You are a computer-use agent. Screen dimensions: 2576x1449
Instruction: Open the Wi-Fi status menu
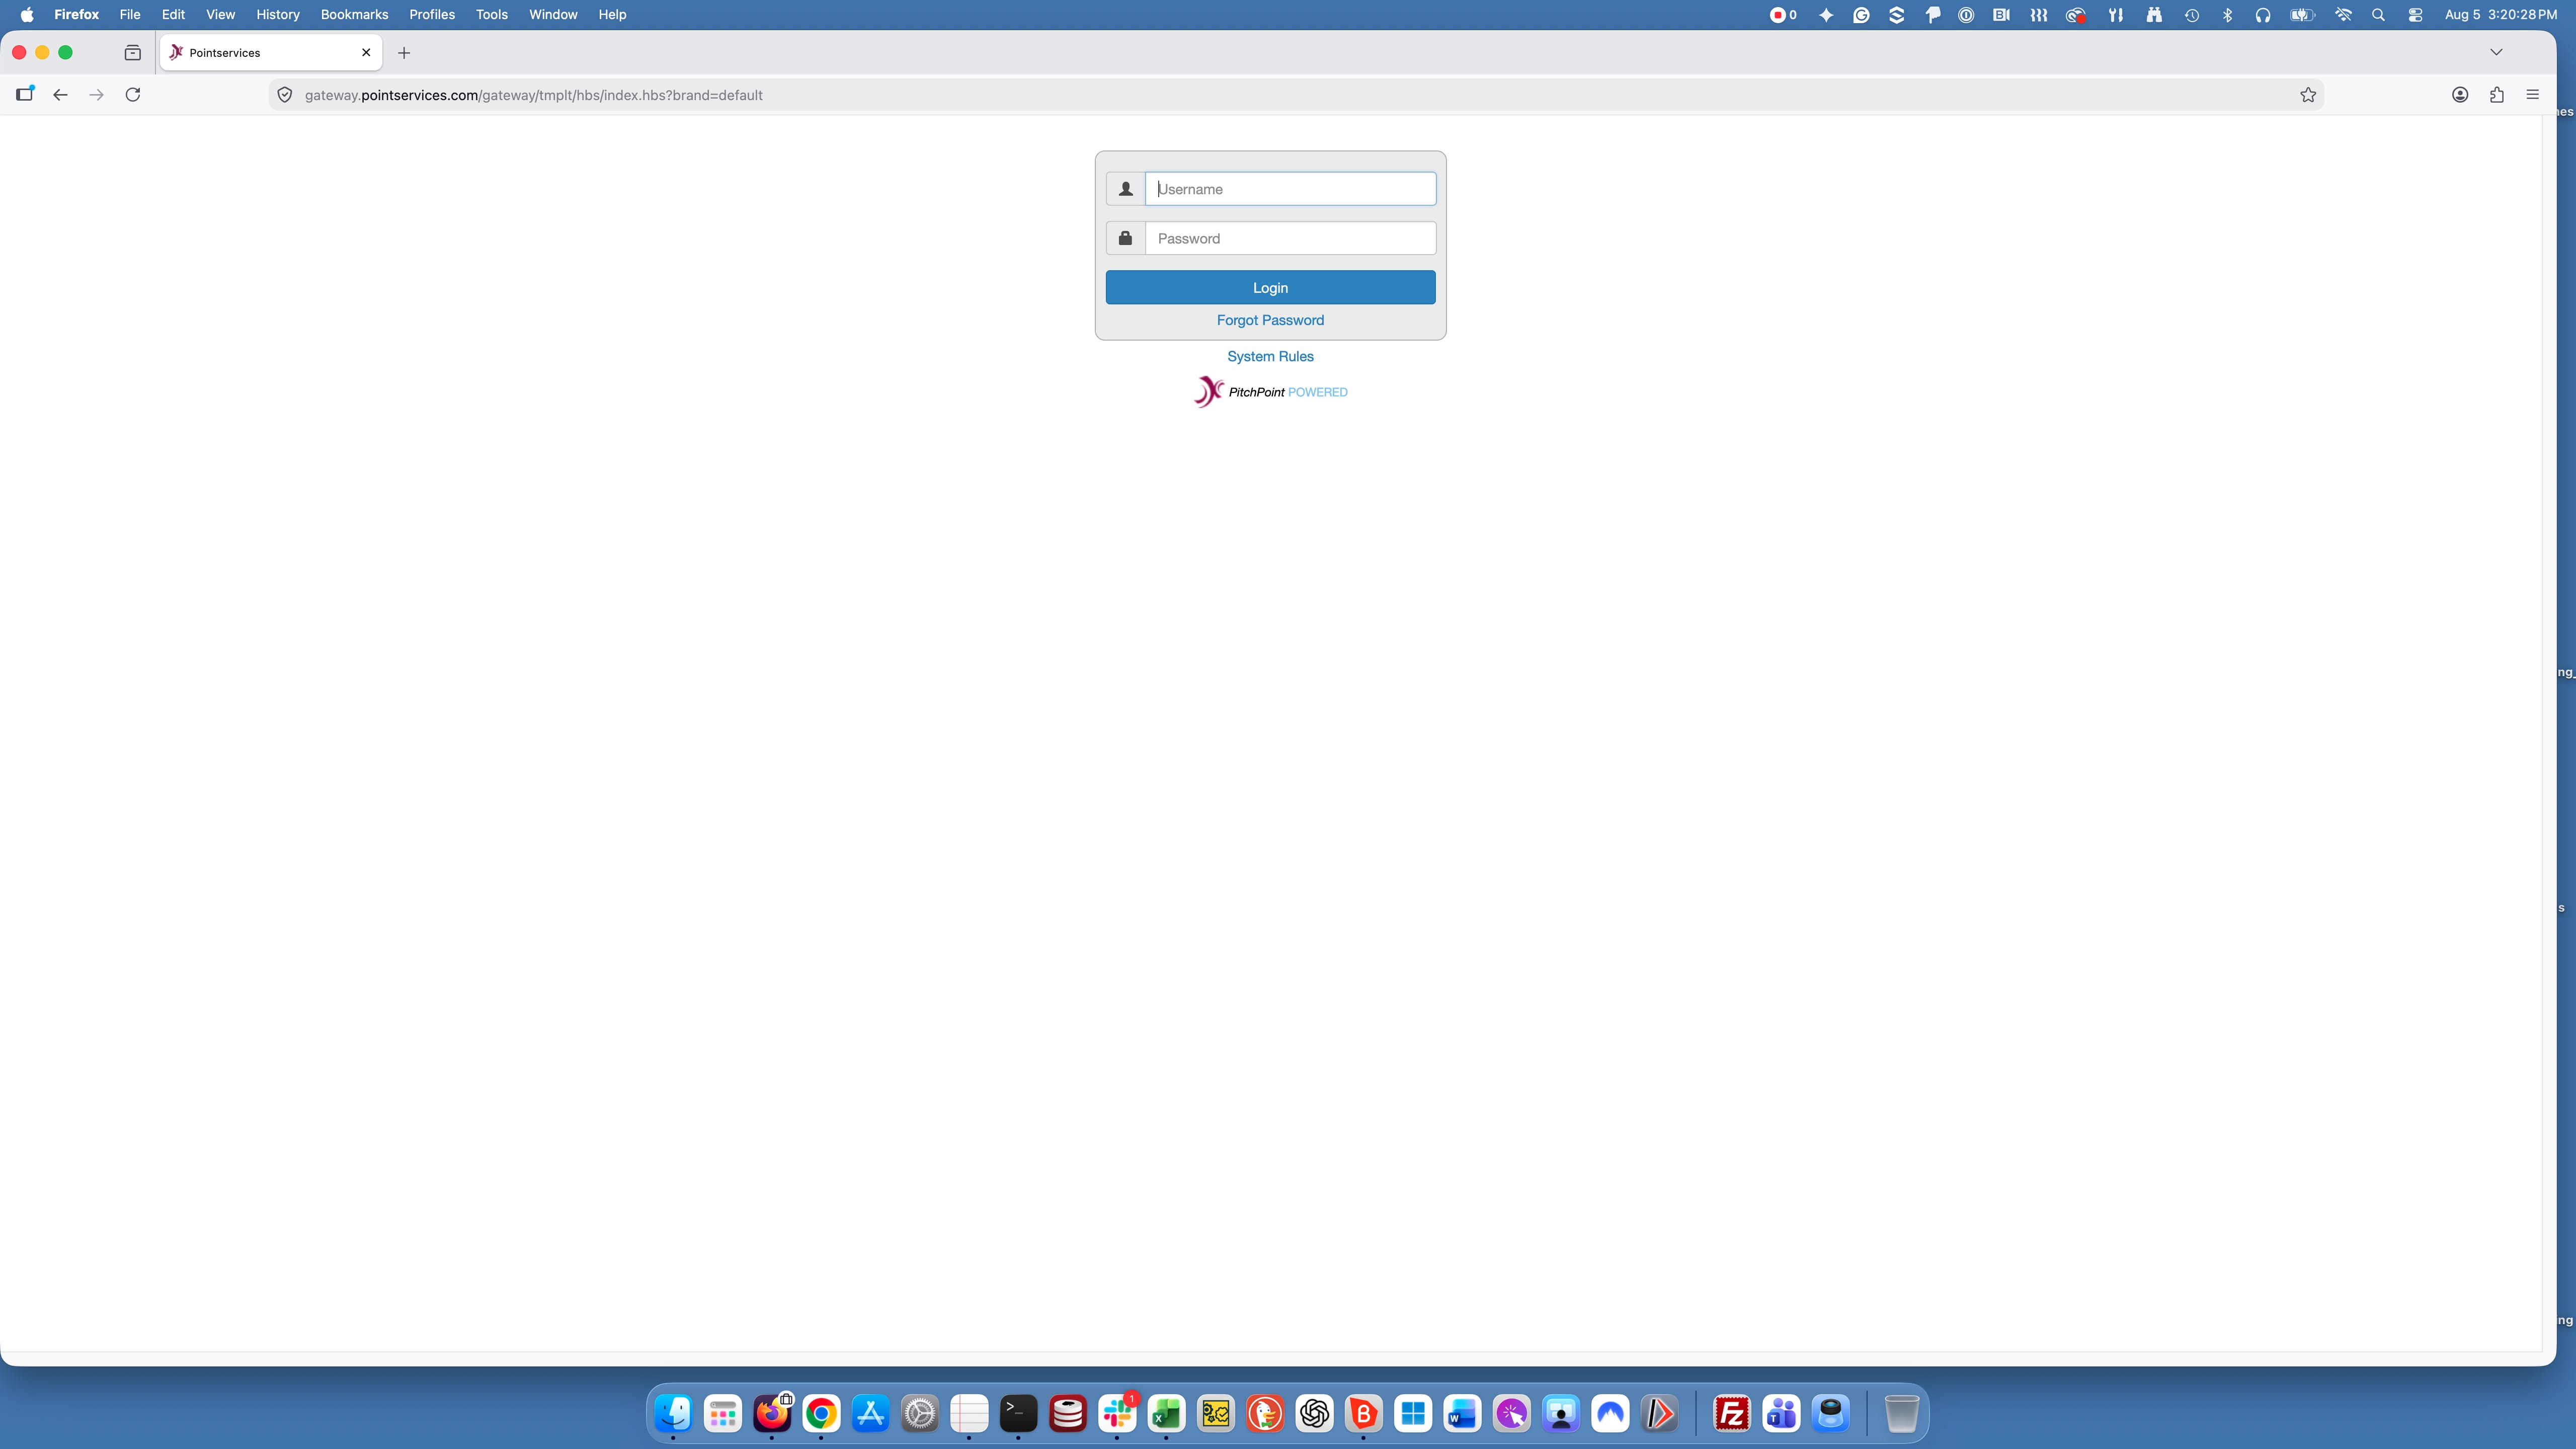click(x=2343, y=15)
